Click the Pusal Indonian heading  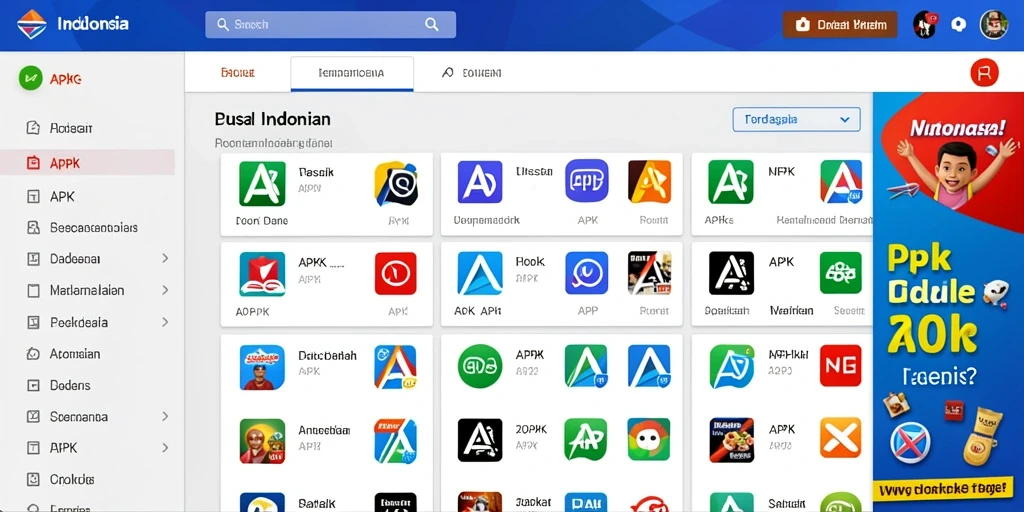[x=272, y=119]
